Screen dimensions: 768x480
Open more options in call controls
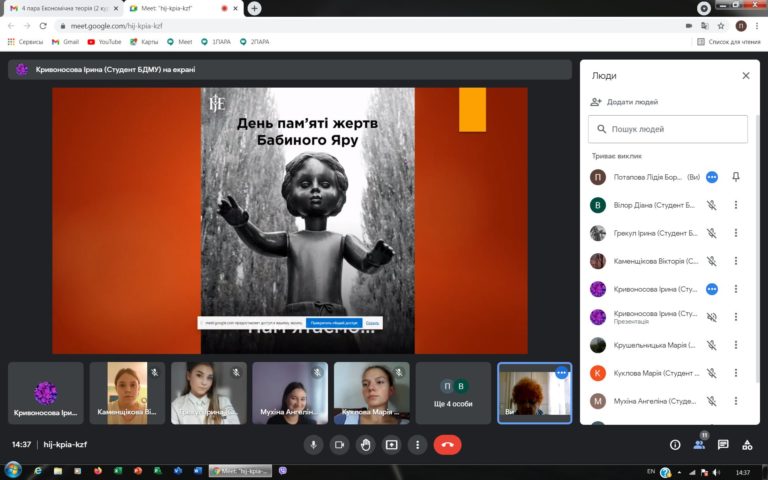coord(417,445)
